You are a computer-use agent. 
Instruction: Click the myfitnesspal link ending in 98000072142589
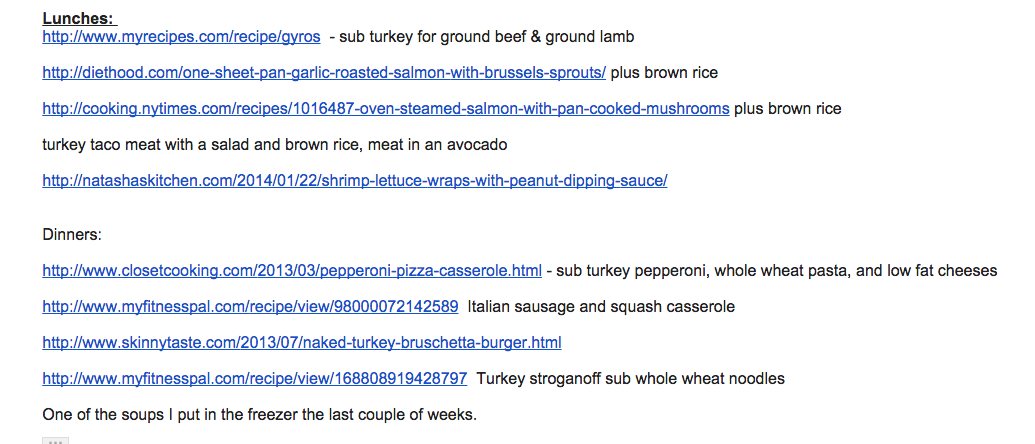click(x=250, y=307)
